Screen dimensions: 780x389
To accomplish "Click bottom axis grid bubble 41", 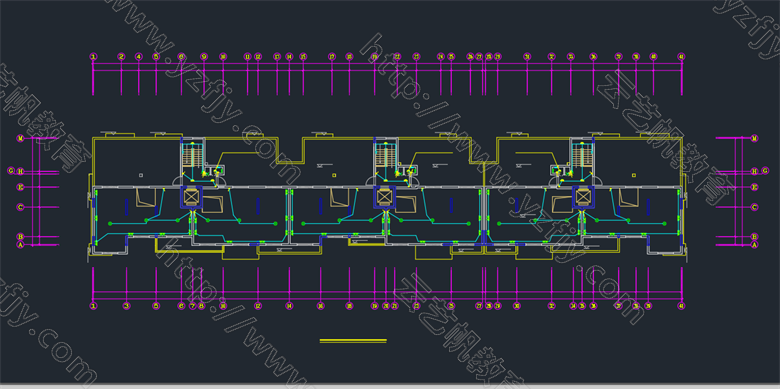I will tap(682, 306).
